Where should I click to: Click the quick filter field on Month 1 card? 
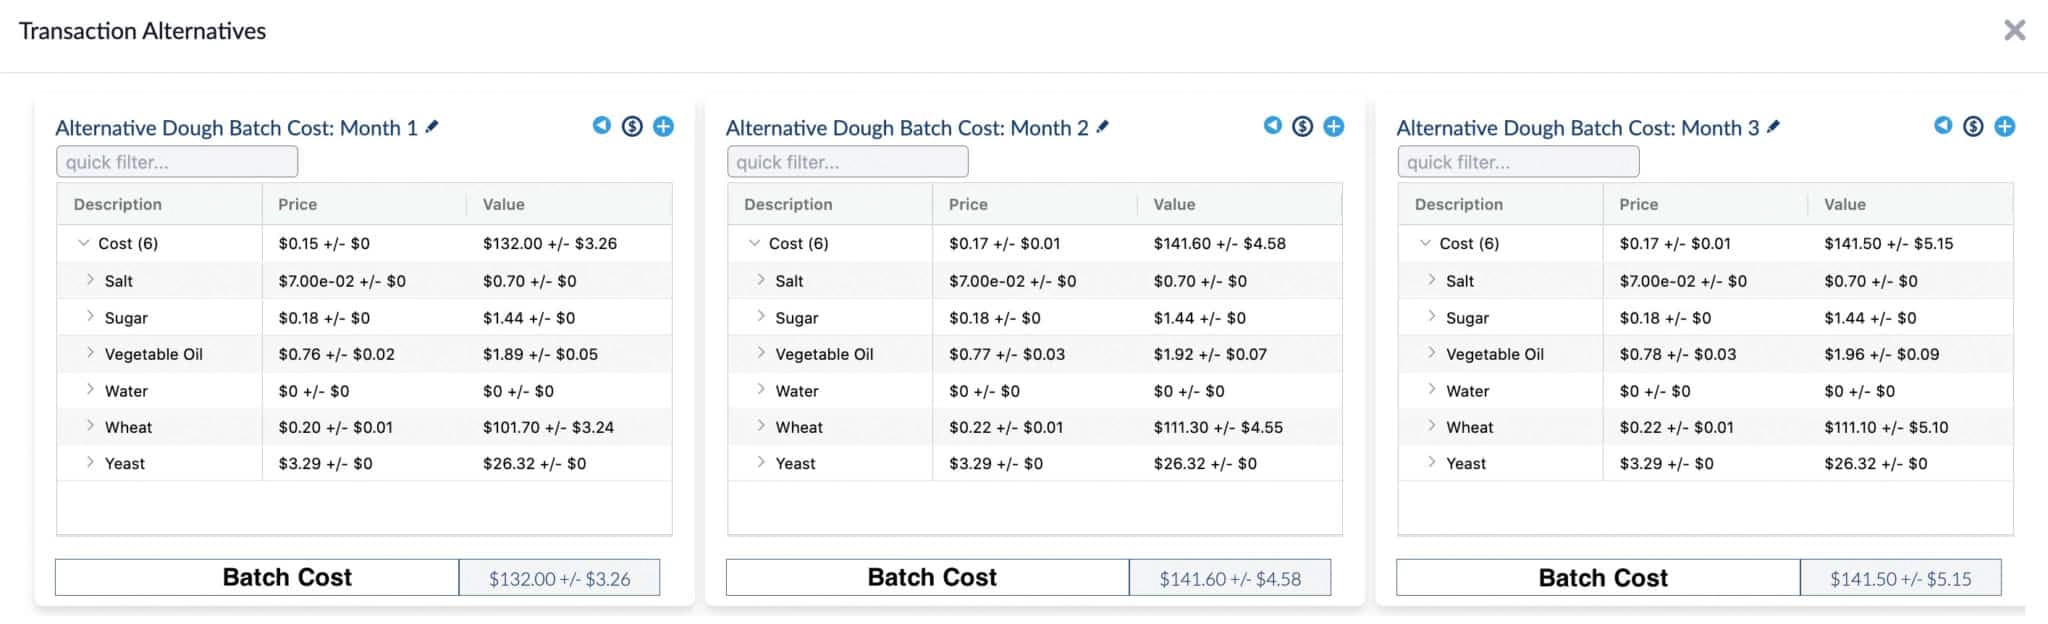pyautogui.click(x=176, y=161)
